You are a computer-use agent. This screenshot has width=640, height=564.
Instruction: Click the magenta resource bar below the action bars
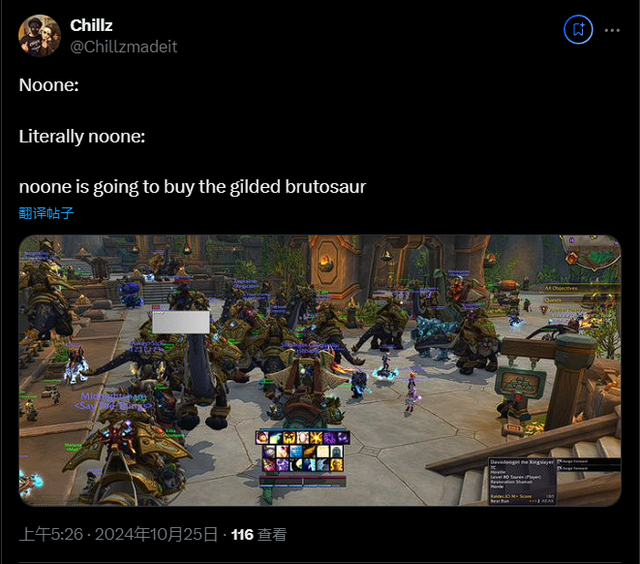coord(303,477)
